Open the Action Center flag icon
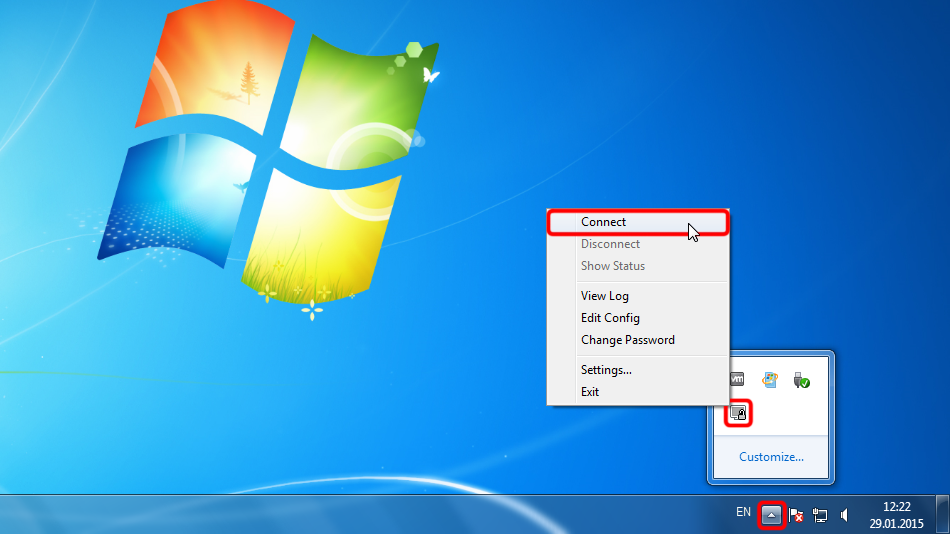This screenshot has height=534, width=950. (x=797, y=515)
